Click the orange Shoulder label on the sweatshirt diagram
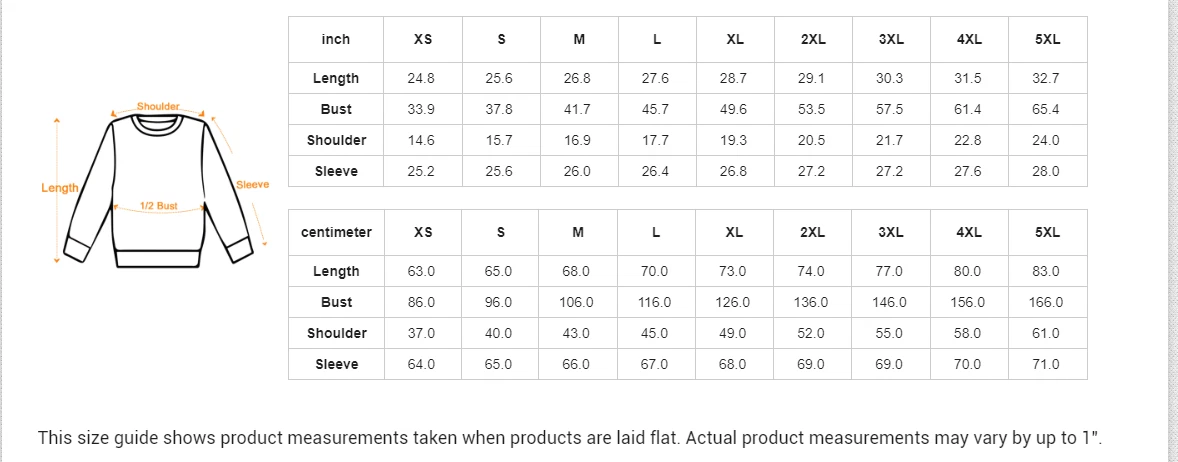This screenshot has height=462, width=1178. (x=158, y=106)
